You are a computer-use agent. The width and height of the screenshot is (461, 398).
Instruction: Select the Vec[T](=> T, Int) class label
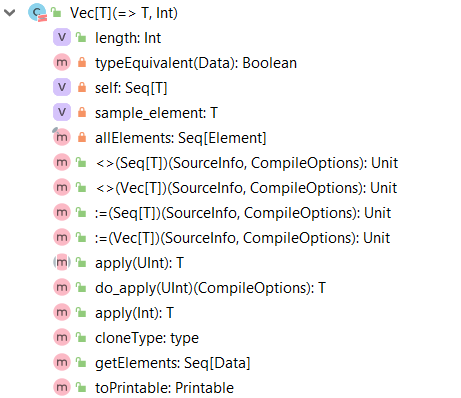[x=124, y=13]
